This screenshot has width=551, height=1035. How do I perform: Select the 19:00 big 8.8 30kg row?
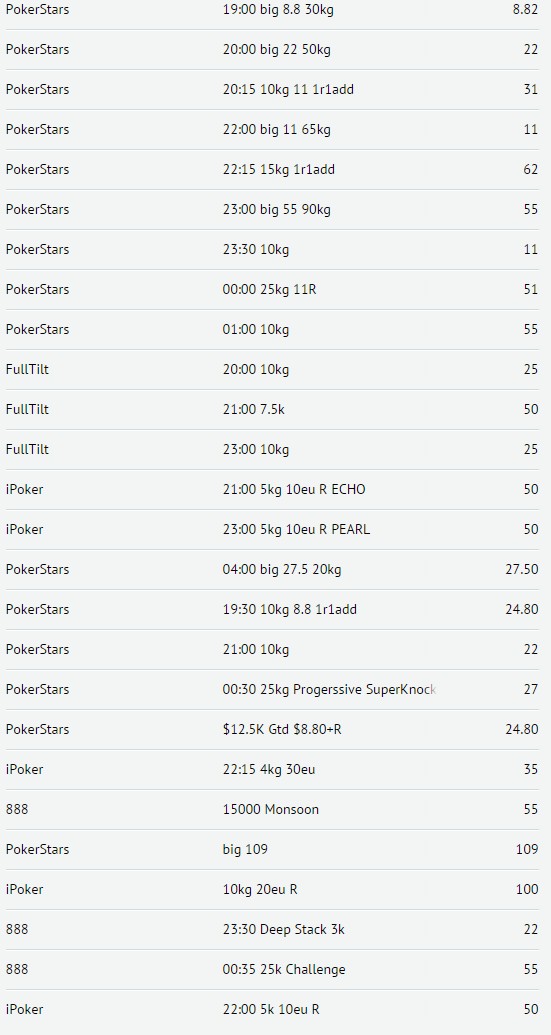[x=272, y=10]
